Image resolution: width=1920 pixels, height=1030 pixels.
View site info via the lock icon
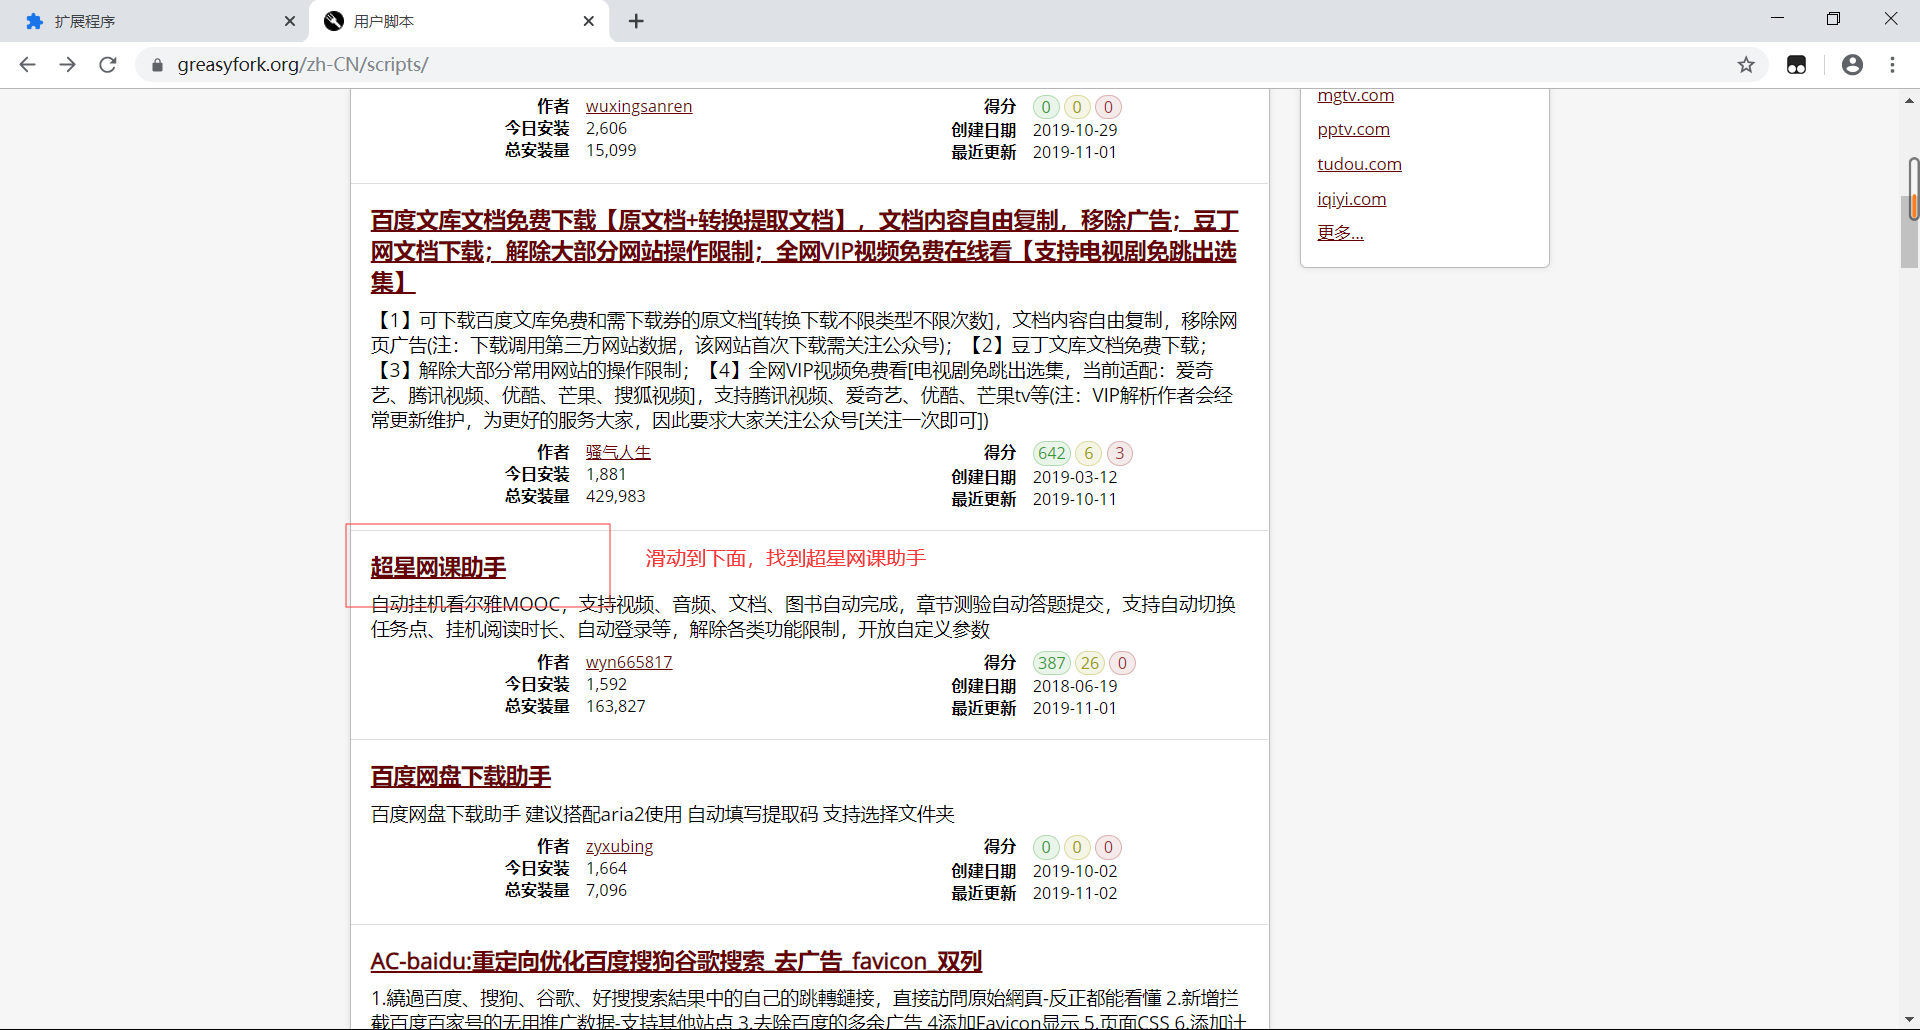click(157, 65)
